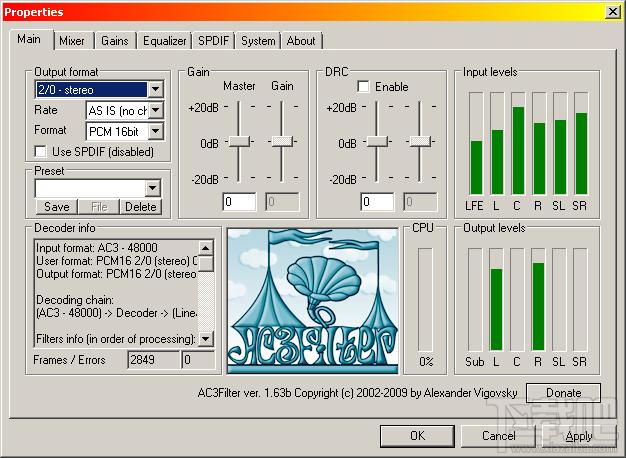626x458 pixels.
Task: Click the Decoder info scroll down arrow
Action: click(x=206, y=339)
